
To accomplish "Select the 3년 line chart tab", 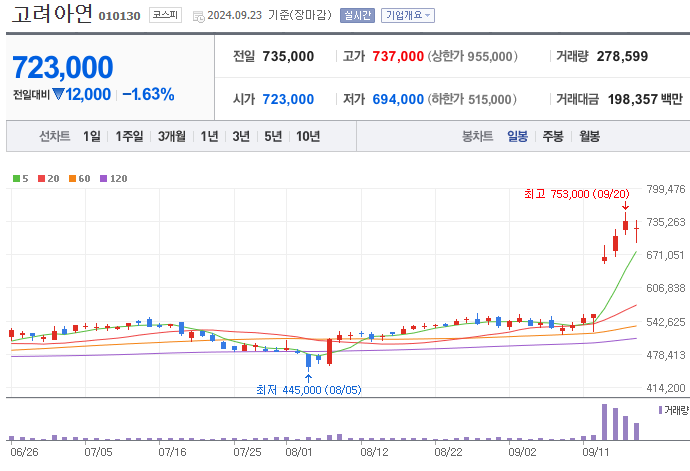I will click(241, 136).
